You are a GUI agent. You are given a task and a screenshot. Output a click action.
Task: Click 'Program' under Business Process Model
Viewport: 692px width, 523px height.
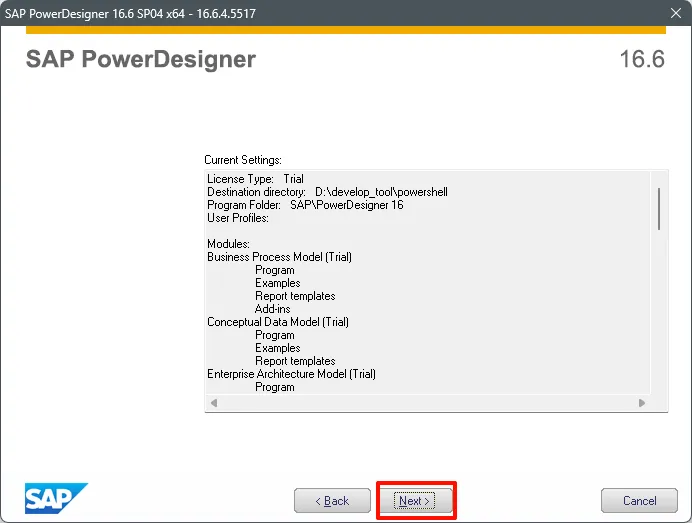[x=275, y=270]
